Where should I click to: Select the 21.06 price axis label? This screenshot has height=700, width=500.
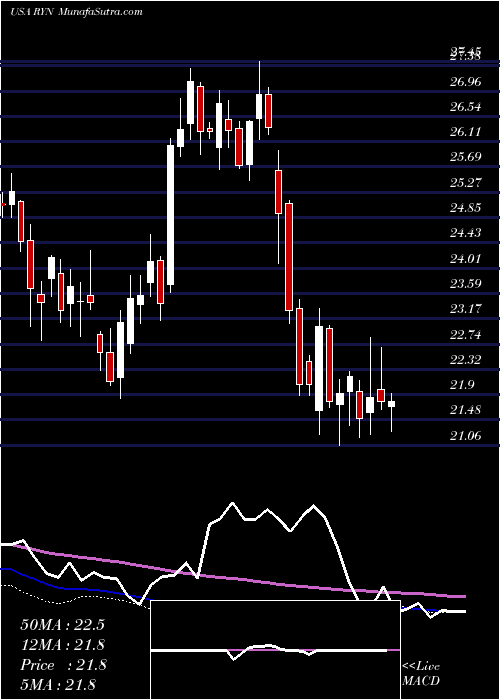(465, 435)
